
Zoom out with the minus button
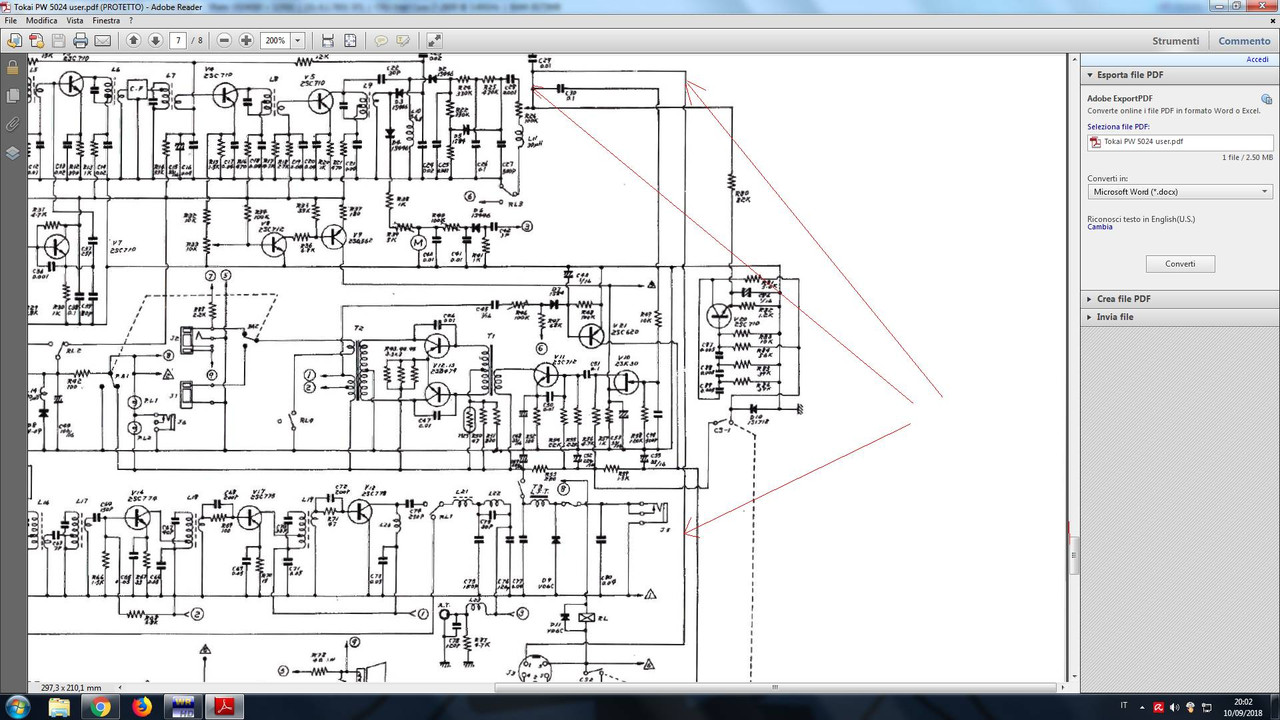tap(224, 41)
